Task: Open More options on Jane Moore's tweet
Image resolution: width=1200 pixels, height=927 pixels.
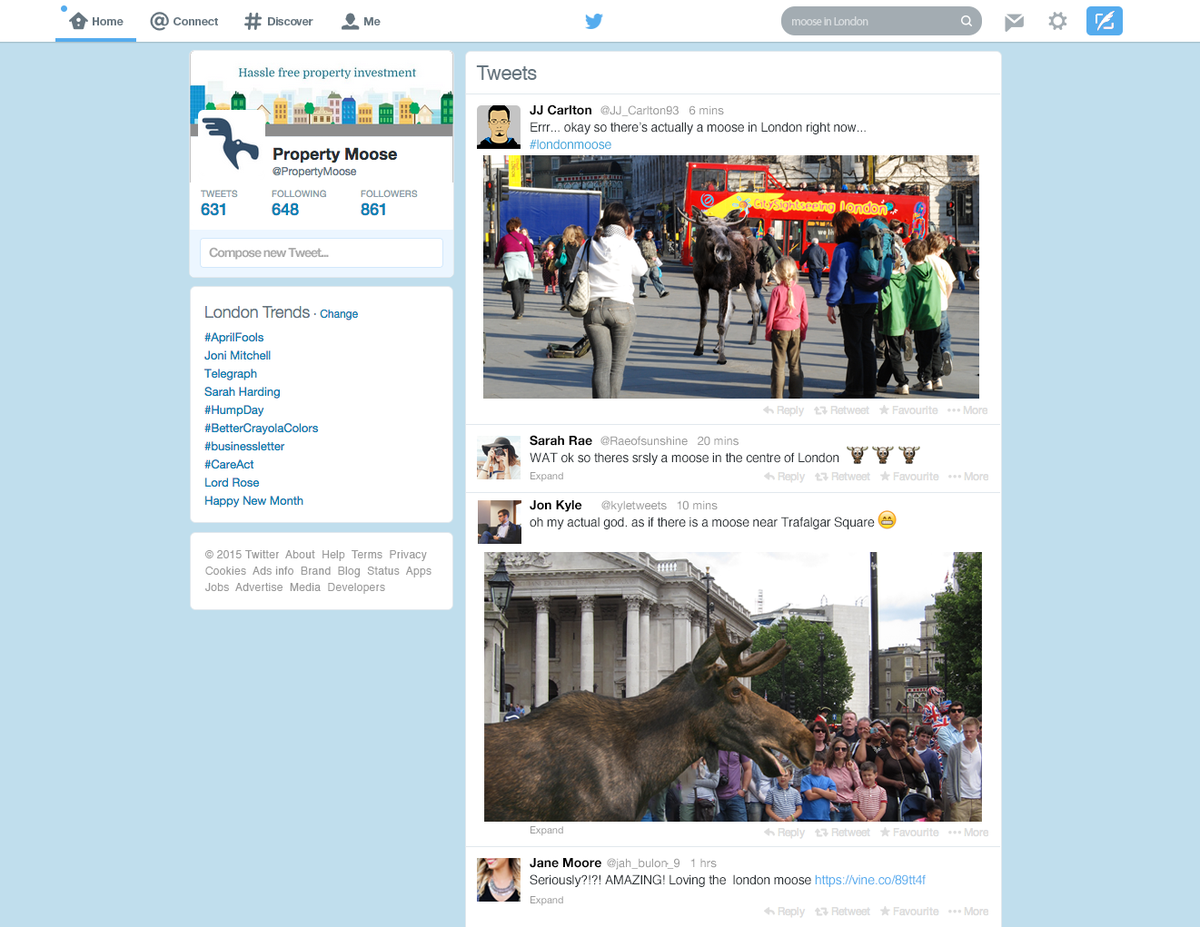Action: tap(968, 911)
